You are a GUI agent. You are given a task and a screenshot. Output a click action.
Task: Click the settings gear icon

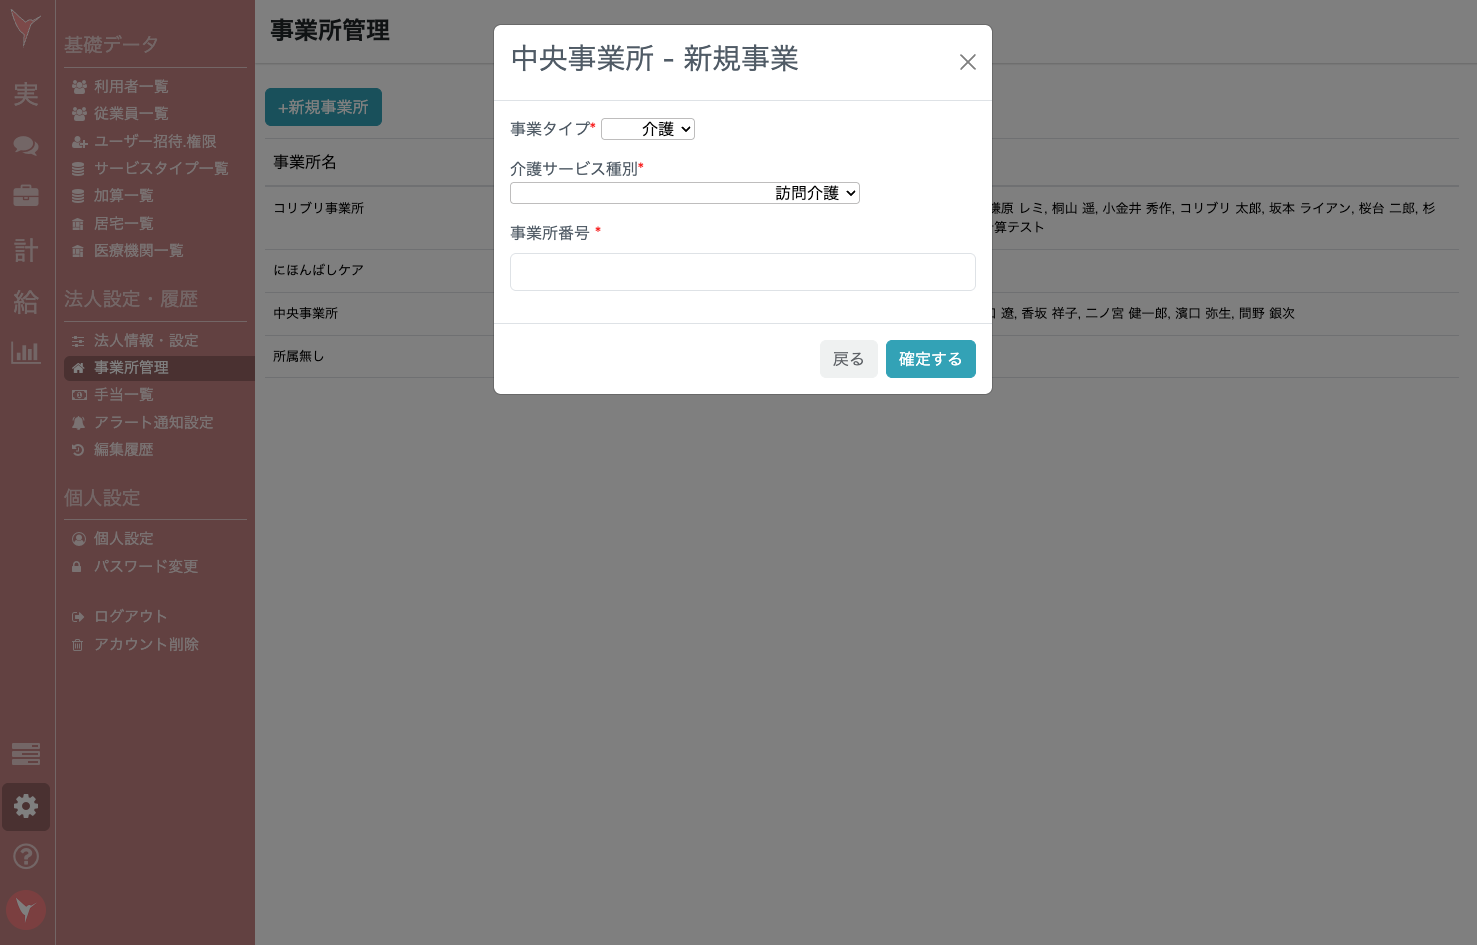click(25, 806)
